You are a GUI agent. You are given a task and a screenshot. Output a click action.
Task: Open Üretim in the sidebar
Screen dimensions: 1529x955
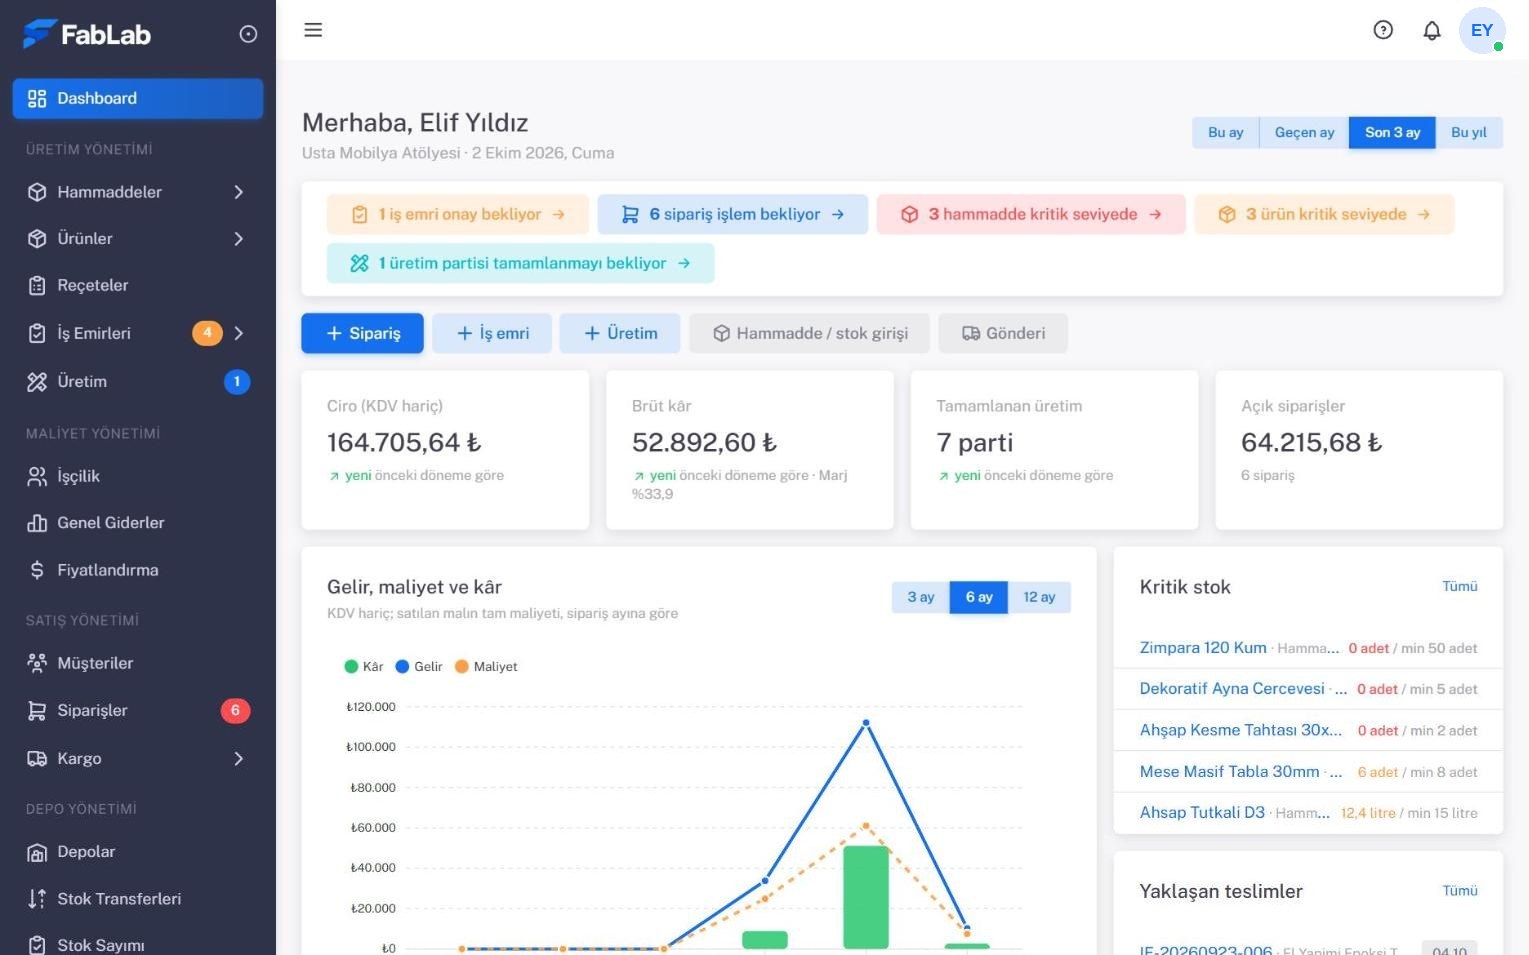point(138,381)
